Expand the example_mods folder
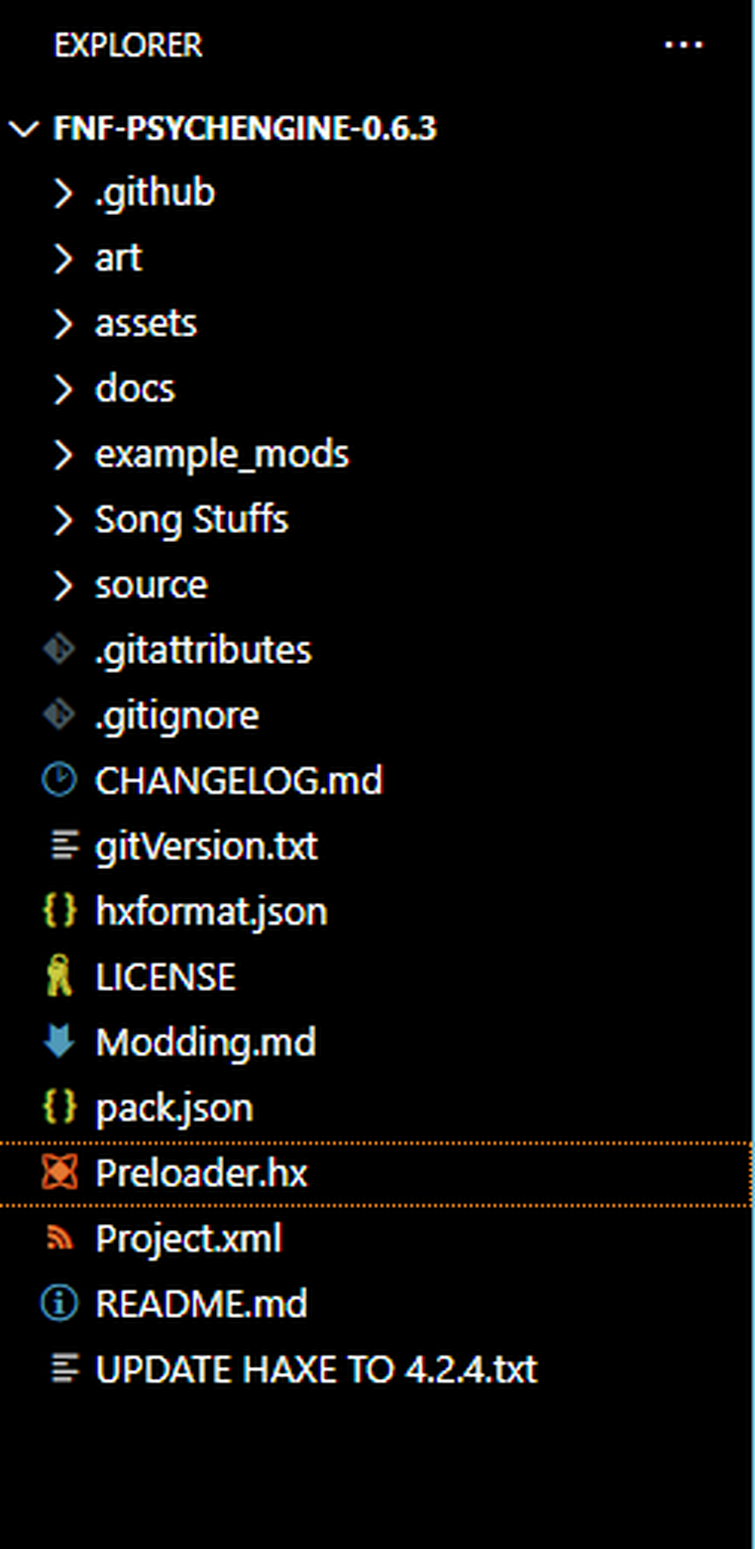This screenshot has height=1549, width=755. (377, 454)
